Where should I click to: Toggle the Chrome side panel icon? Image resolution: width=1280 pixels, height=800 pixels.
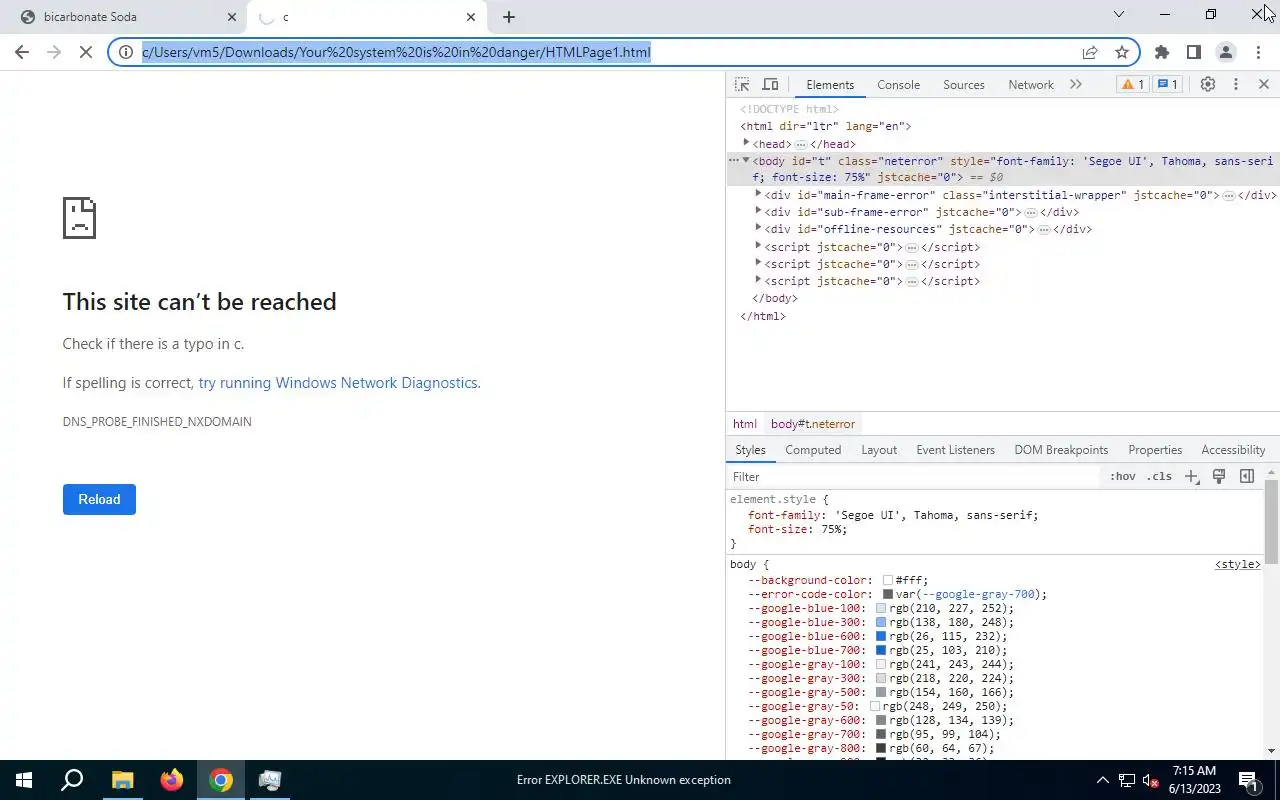1193,52
